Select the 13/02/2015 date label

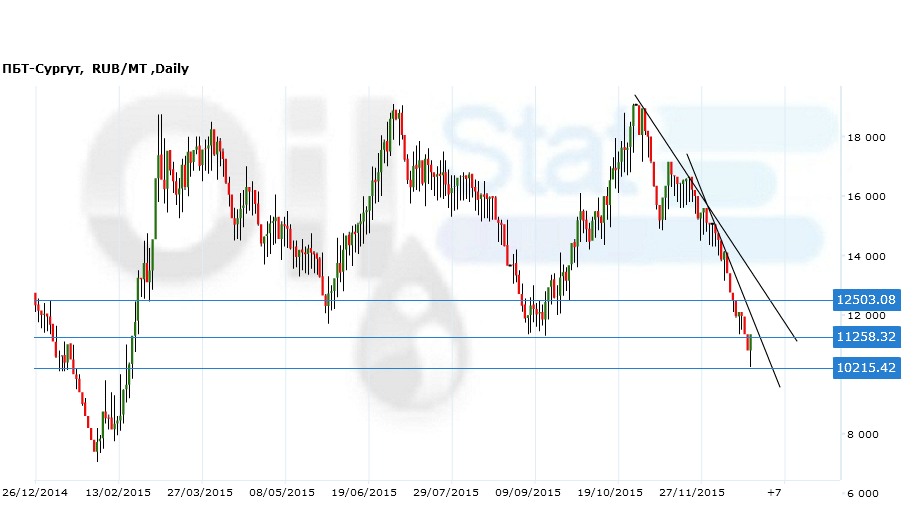118,493
